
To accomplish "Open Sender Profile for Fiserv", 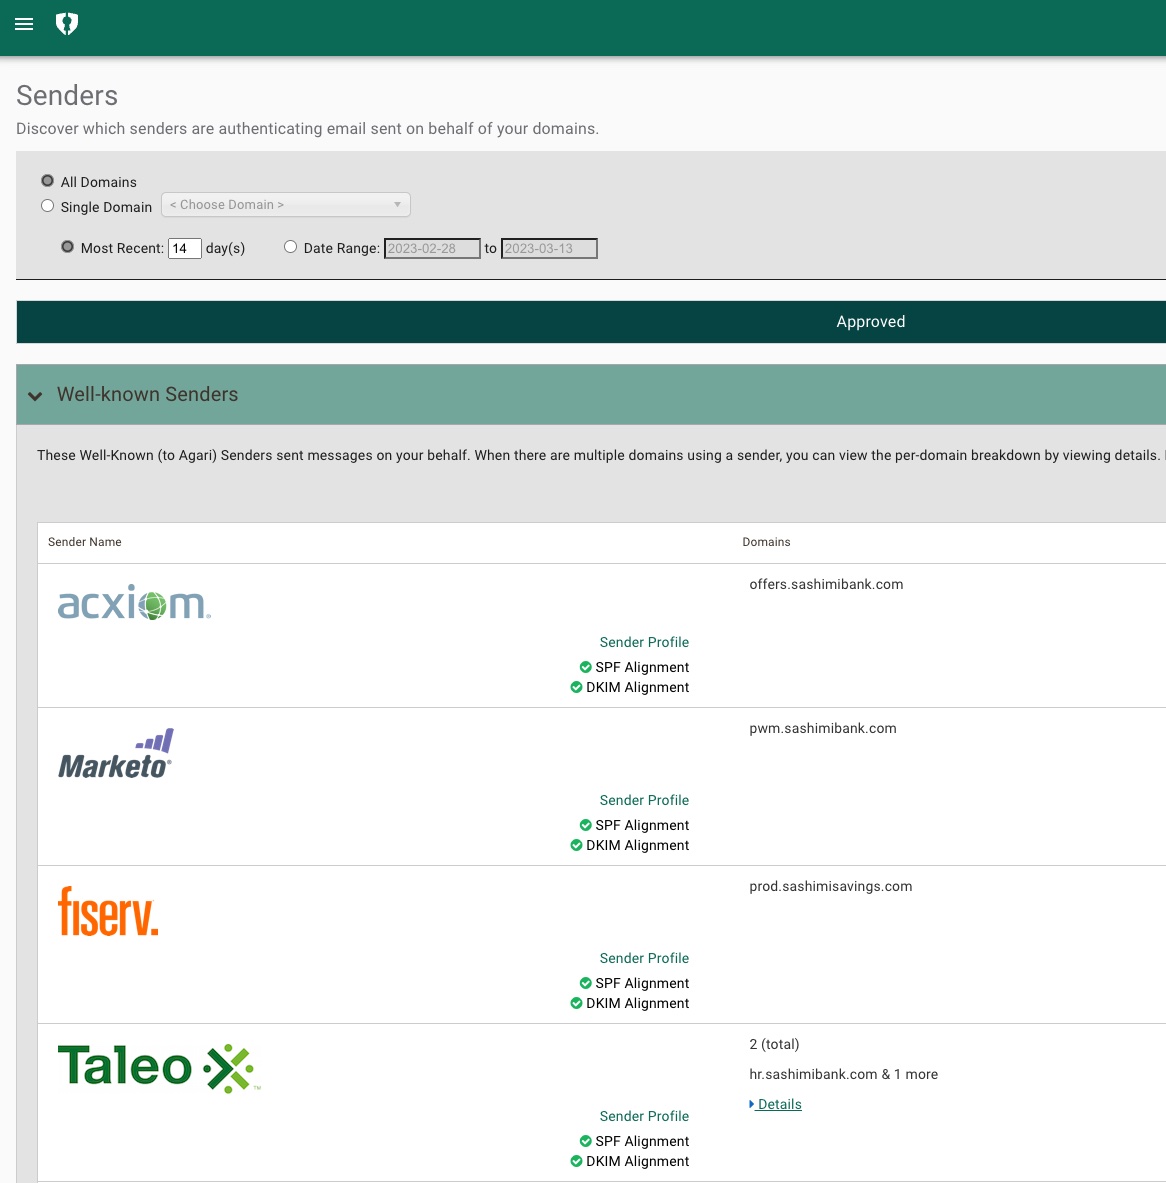I will [644, 958].
